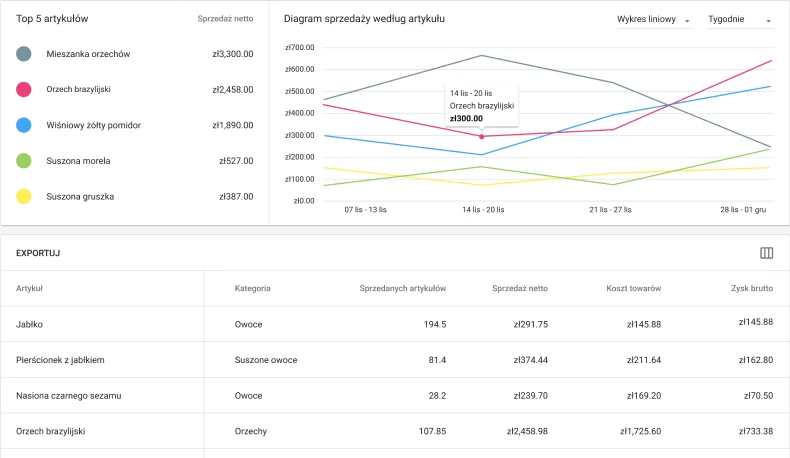Click the Koszt towarów column header
This screenshot has width=790, height=458.
pos(633,288)
